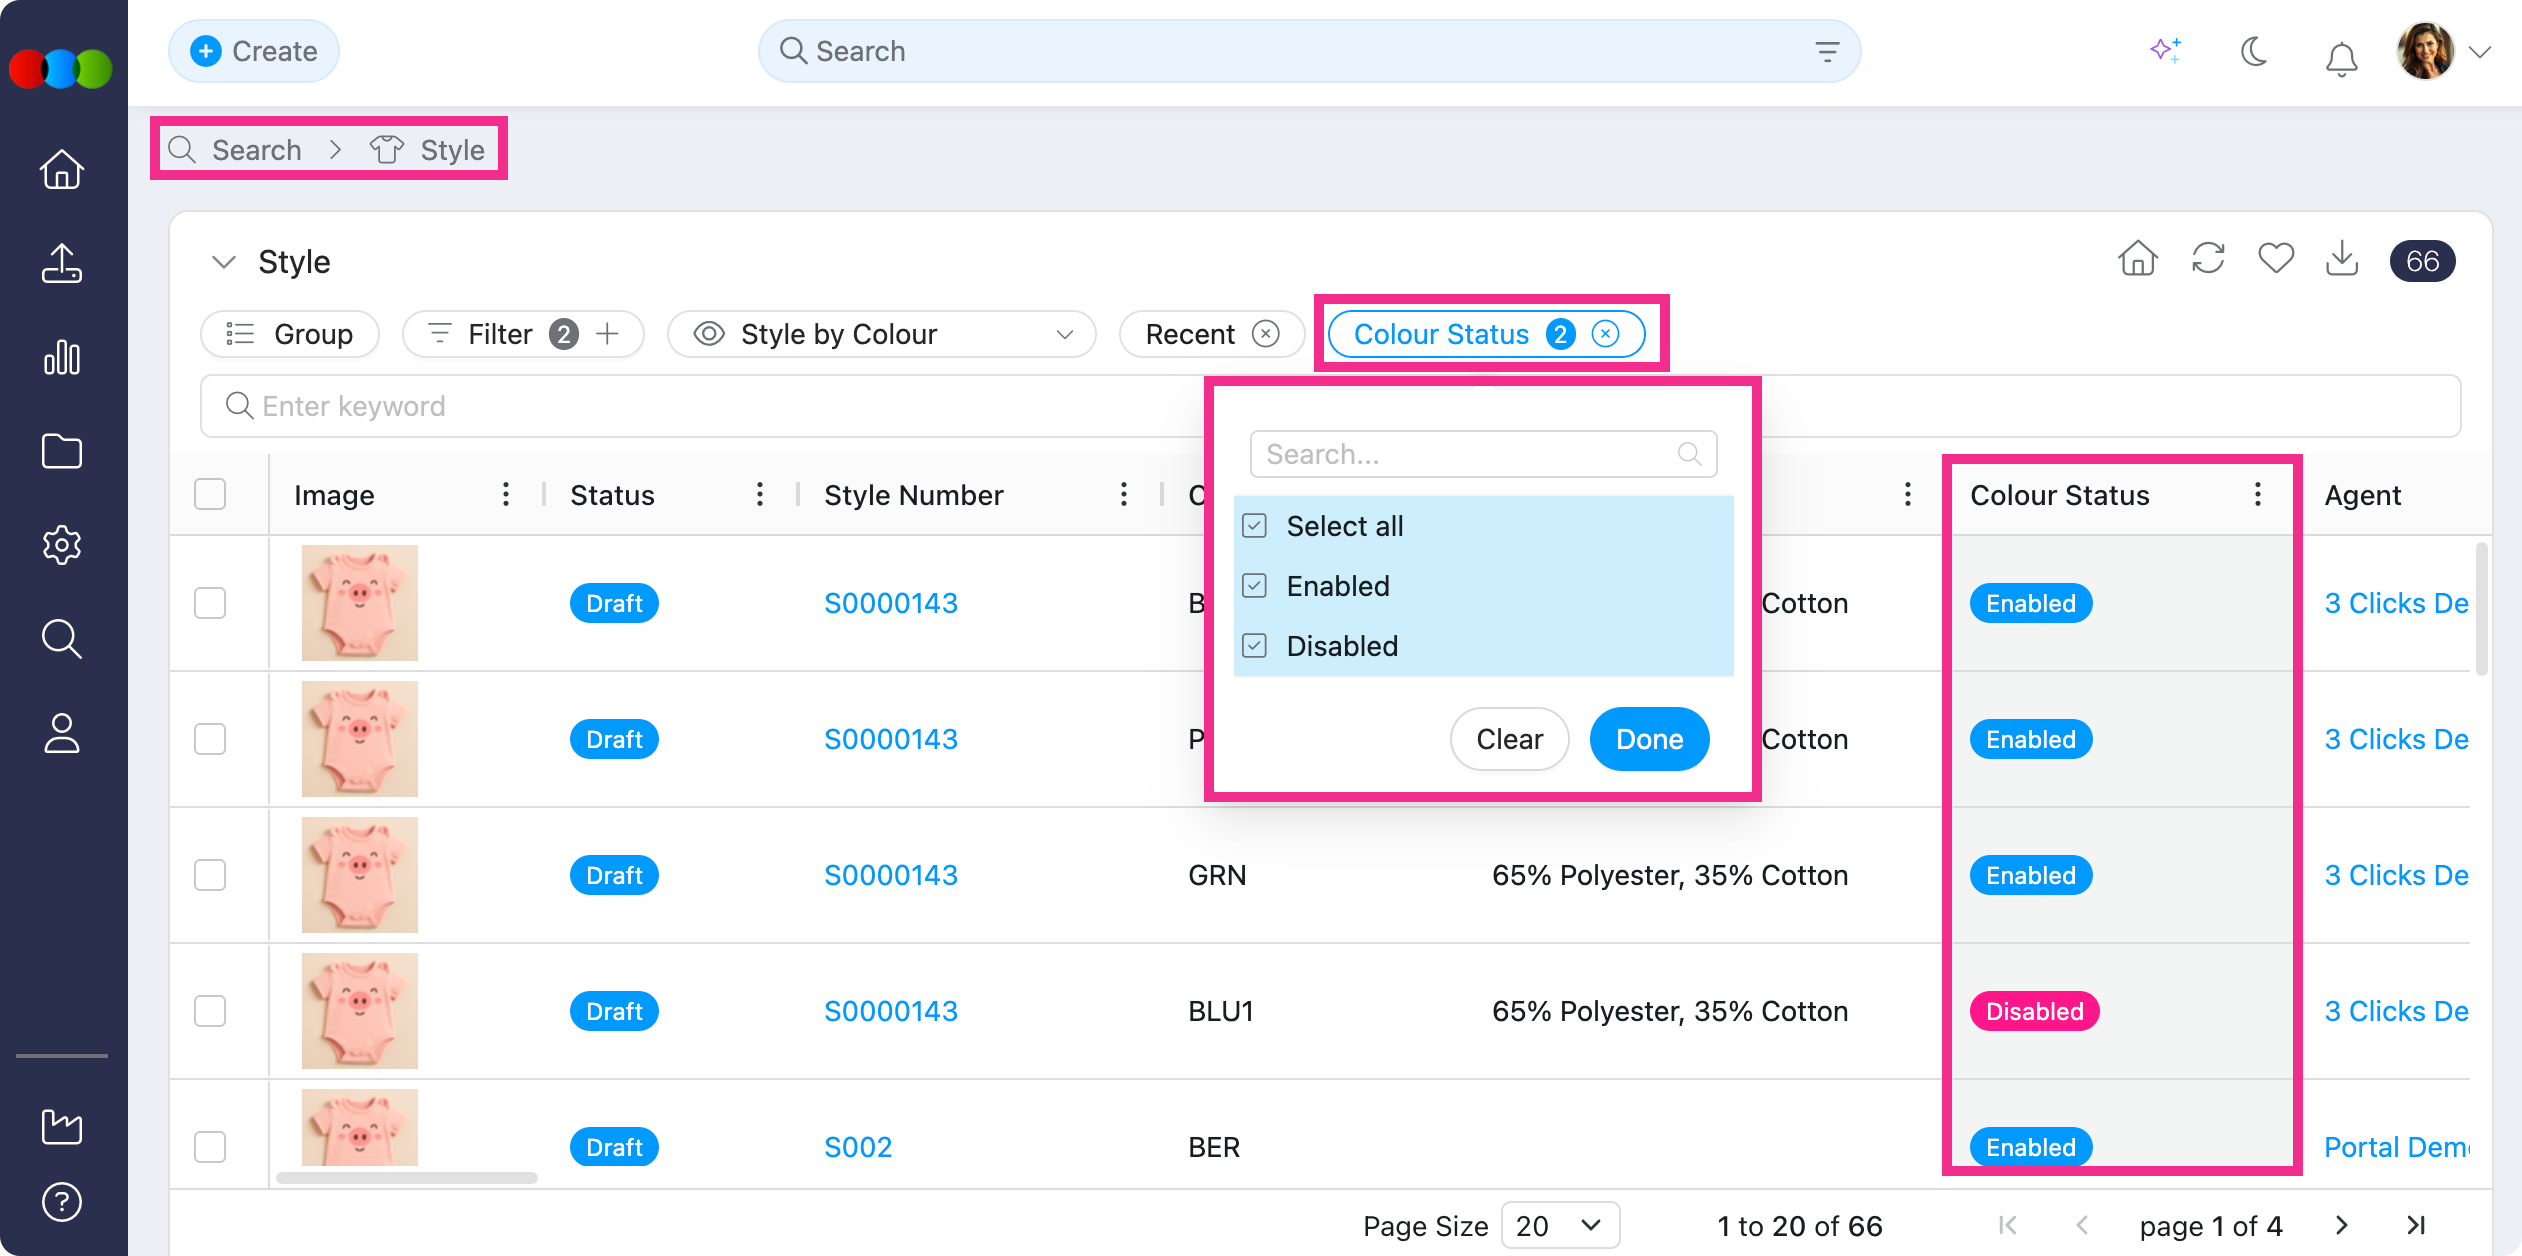Click the refresh icon in the Style panel
This screenshot has height=1256, width=2522.
coord(2208,259)
